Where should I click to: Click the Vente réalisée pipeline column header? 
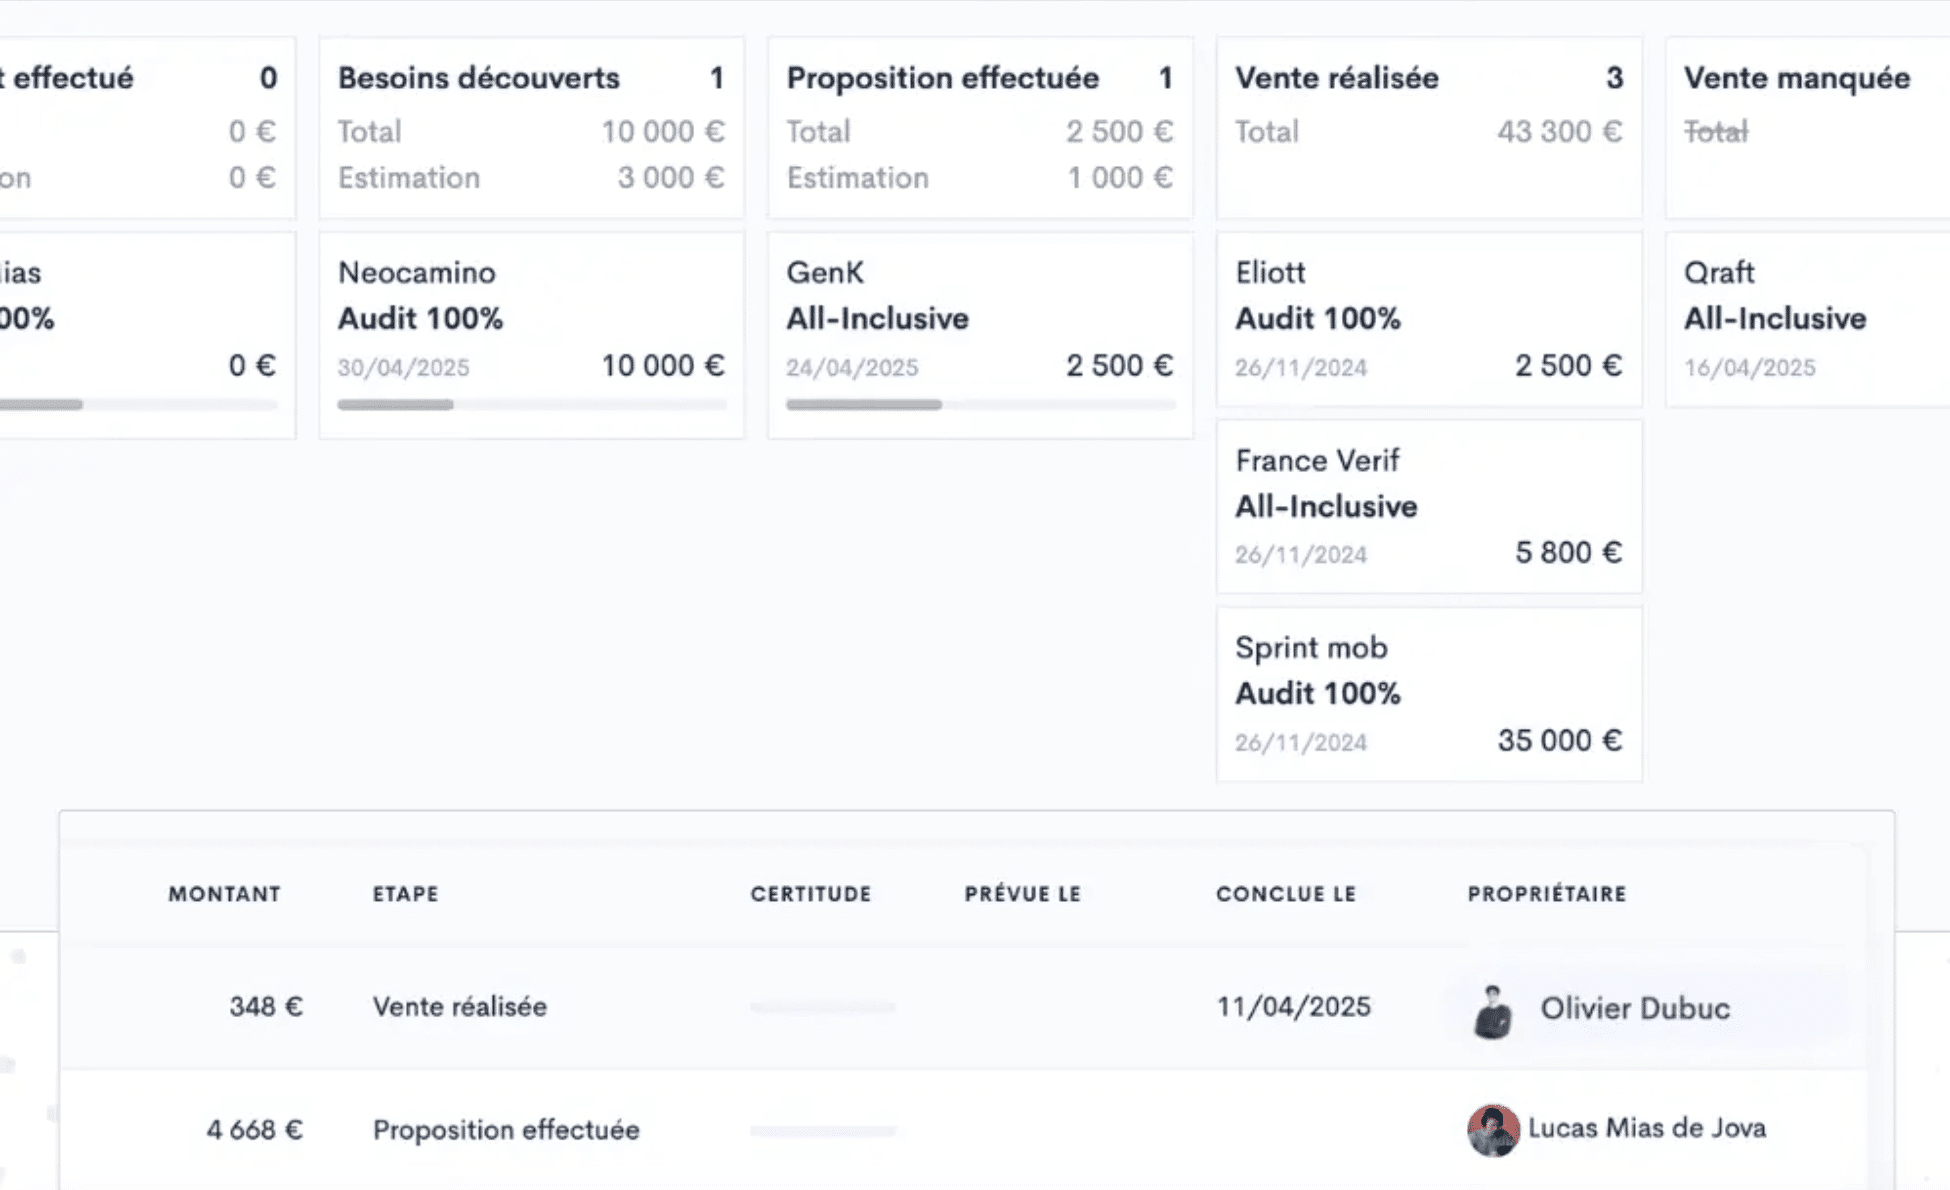pyautogui.click(x=1336, y=78)
